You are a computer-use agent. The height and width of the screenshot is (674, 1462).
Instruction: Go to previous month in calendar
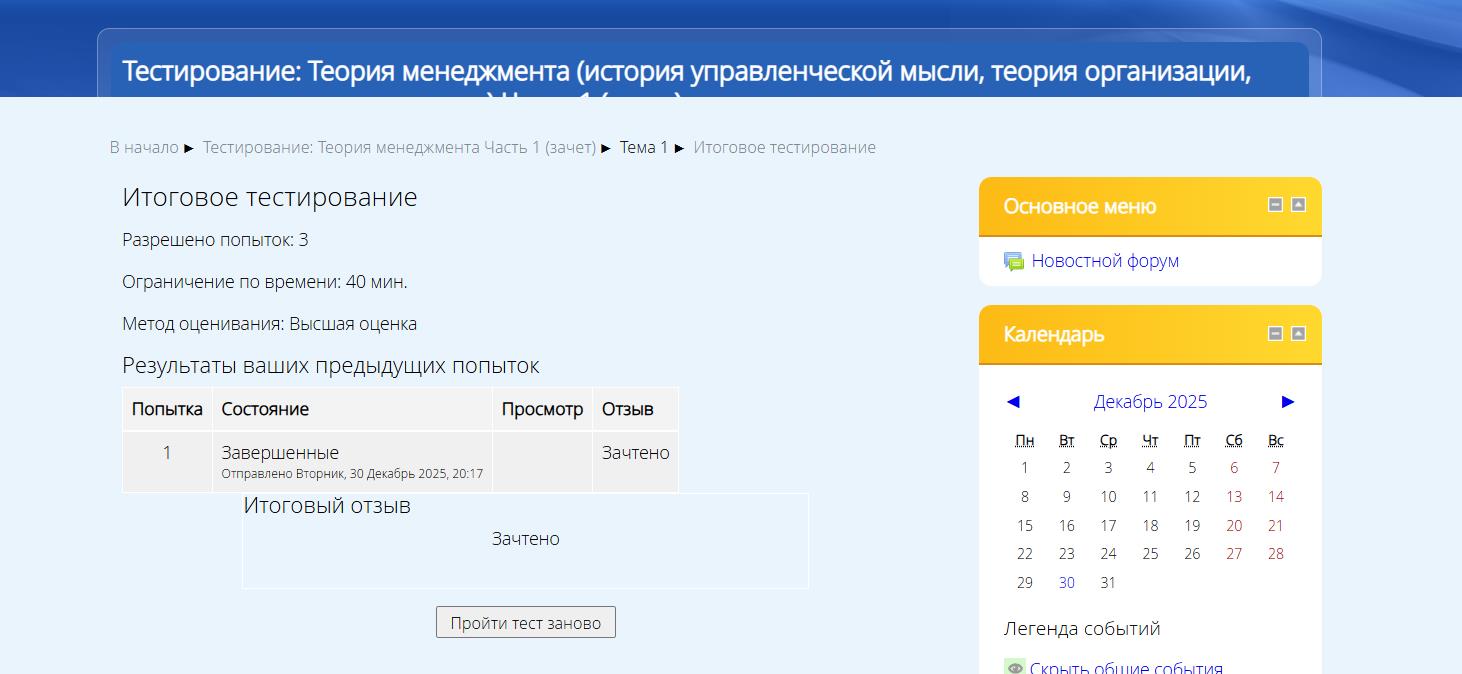[1013, 402]
